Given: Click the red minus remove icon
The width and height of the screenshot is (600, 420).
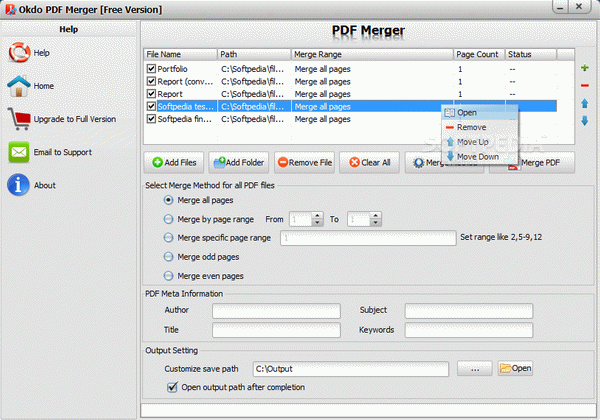Looking at the screenshot, I should pos(585,85).
